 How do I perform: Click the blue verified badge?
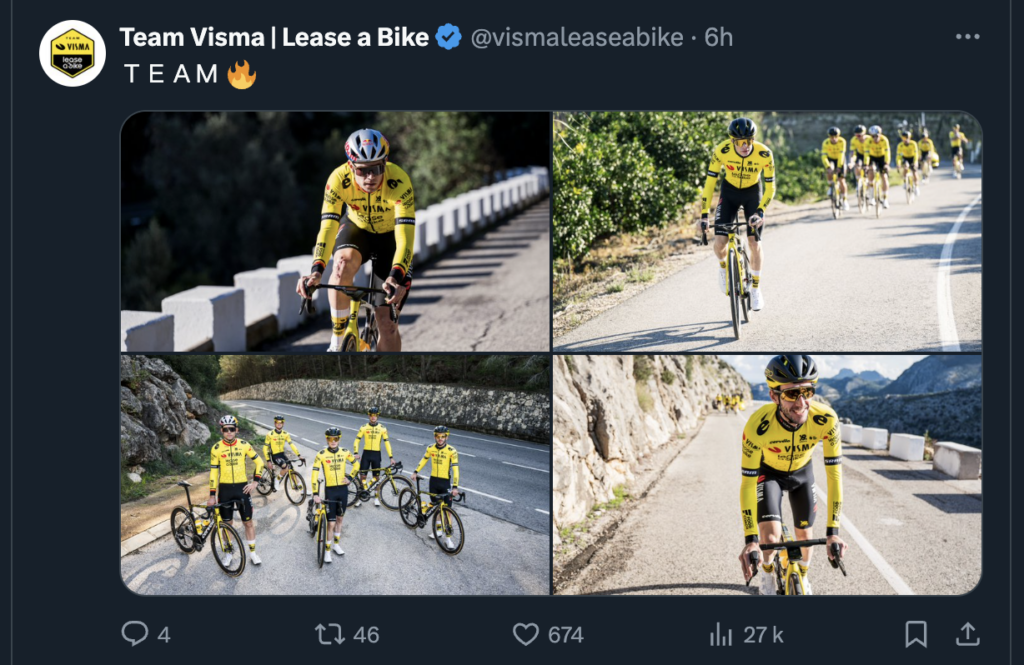click(448, 38)
